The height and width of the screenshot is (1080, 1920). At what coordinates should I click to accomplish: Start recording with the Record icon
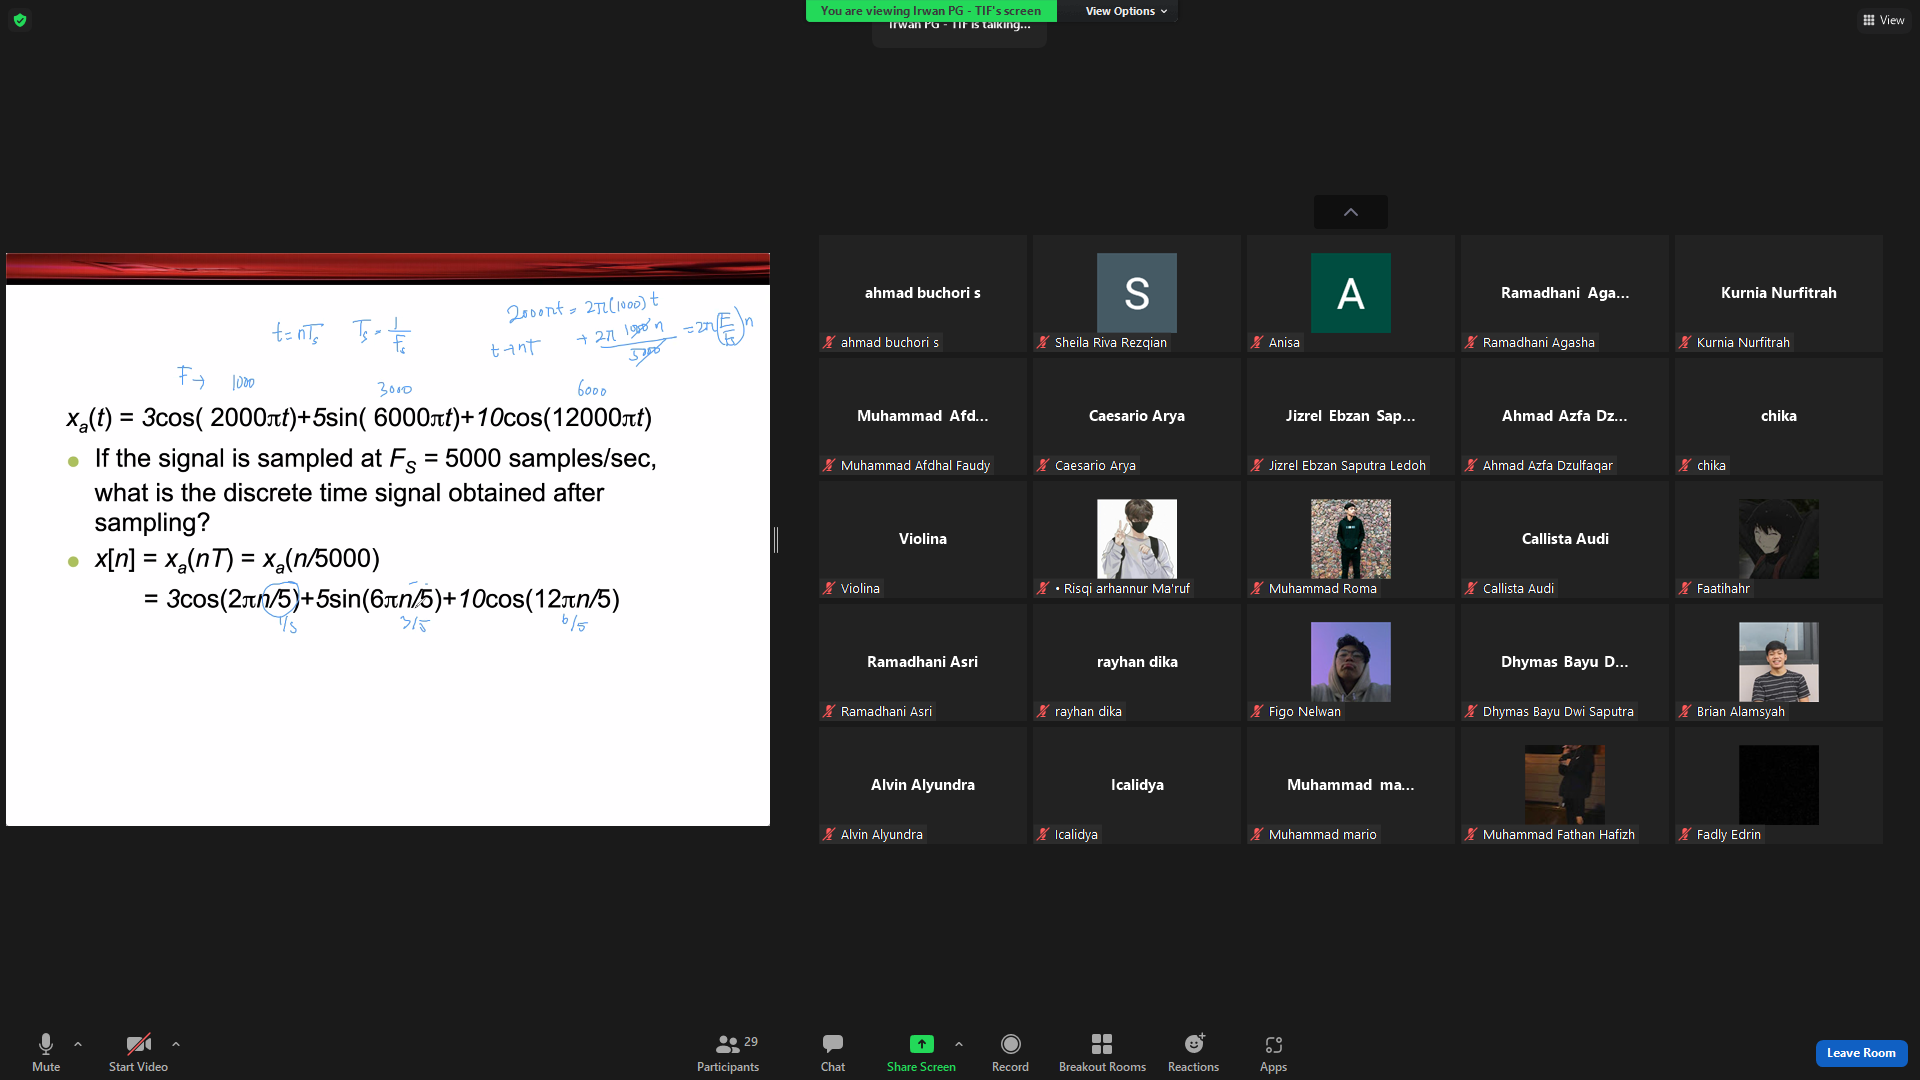coord(1011,1044)
